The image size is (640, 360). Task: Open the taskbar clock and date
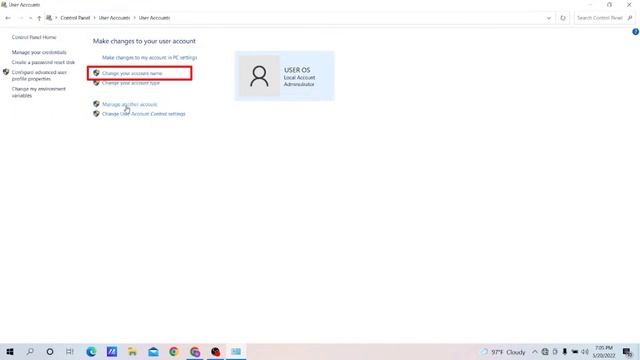point(604,352)
